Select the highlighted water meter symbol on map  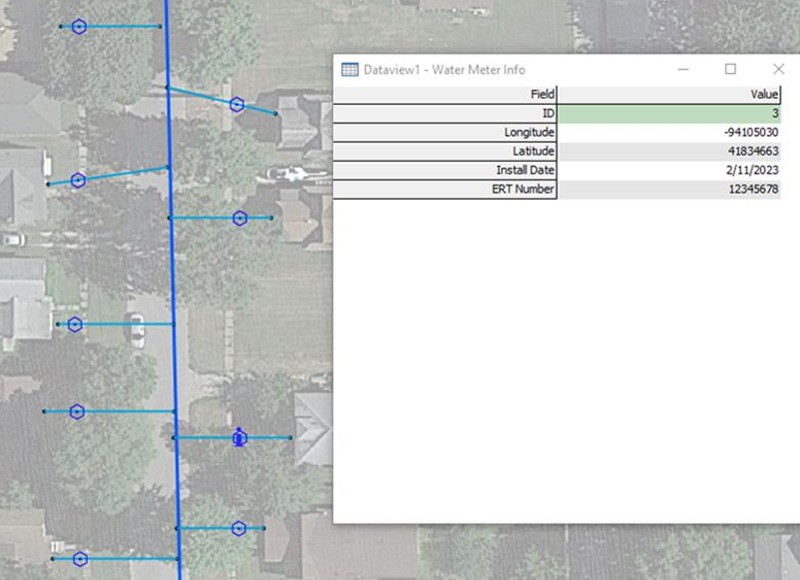239,437
